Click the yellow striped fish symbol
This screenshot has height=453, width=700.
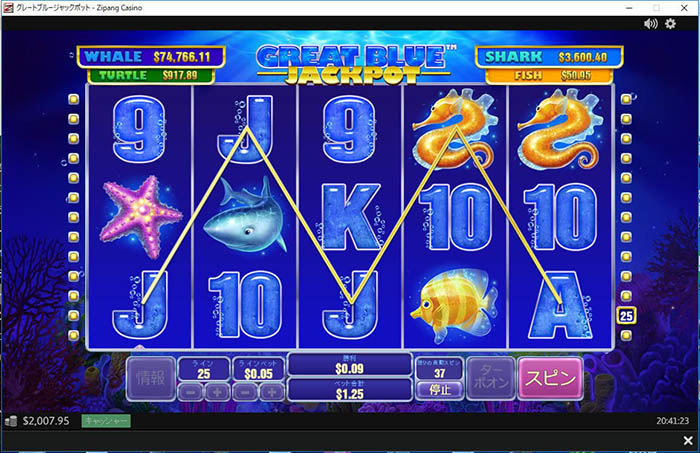454,305
